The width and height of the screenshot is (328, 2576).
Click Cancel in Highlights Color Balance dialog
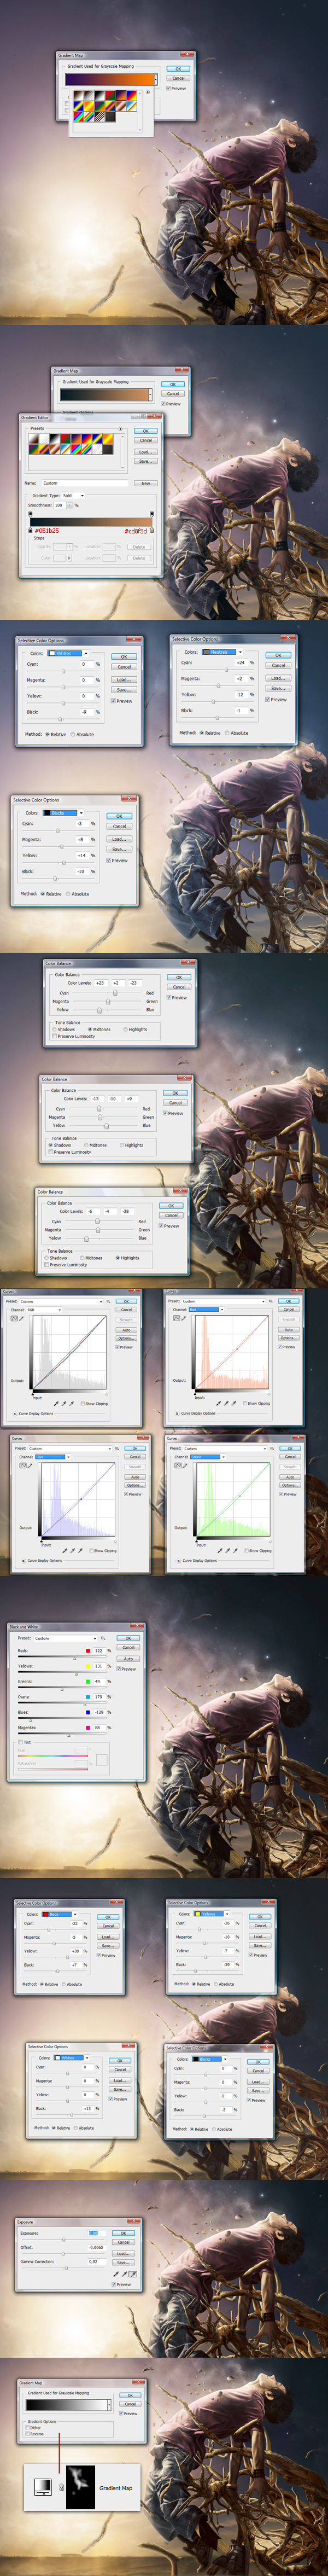tap(171, 1216)
